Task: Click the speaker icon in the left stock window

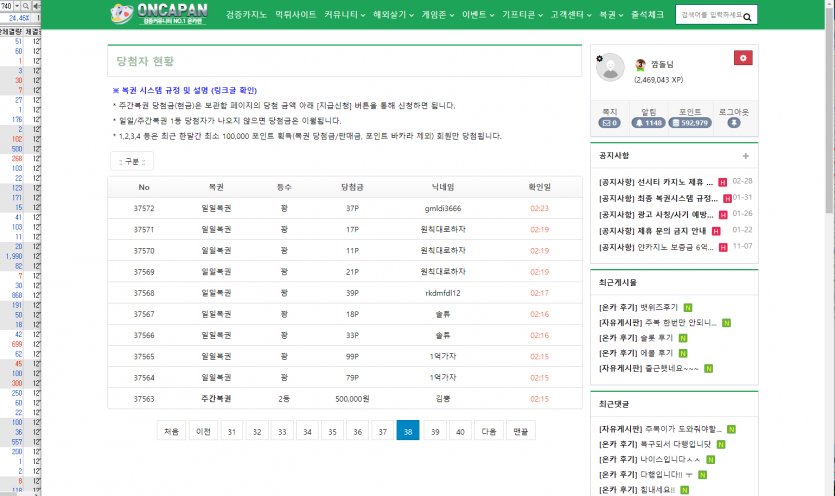Action: coord(36,6)
